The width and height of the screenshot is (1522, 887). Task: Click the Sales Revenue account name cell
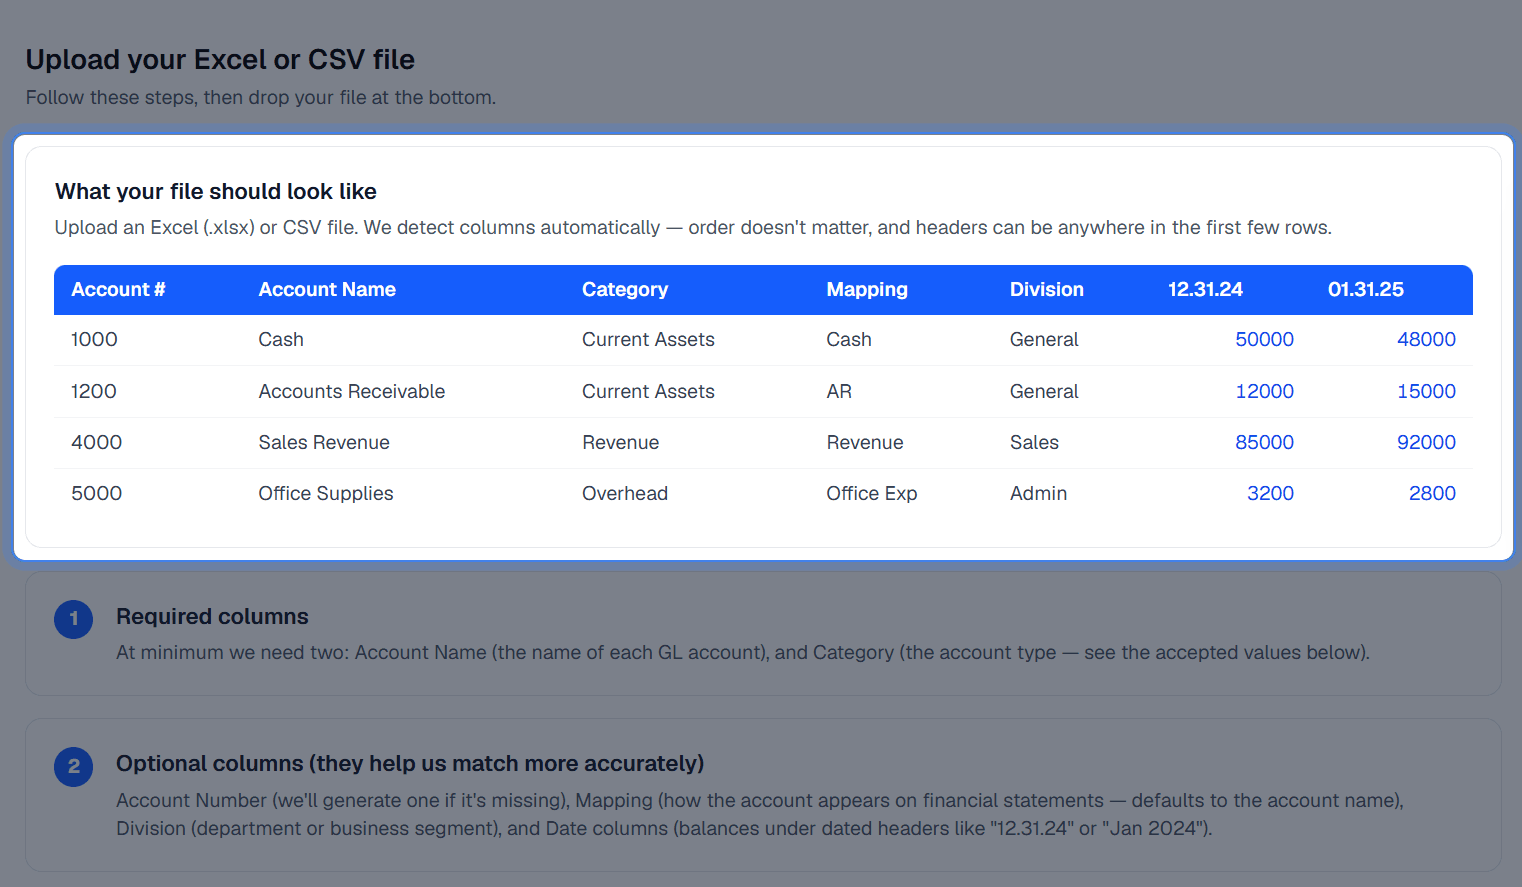(x=324, y=443)
